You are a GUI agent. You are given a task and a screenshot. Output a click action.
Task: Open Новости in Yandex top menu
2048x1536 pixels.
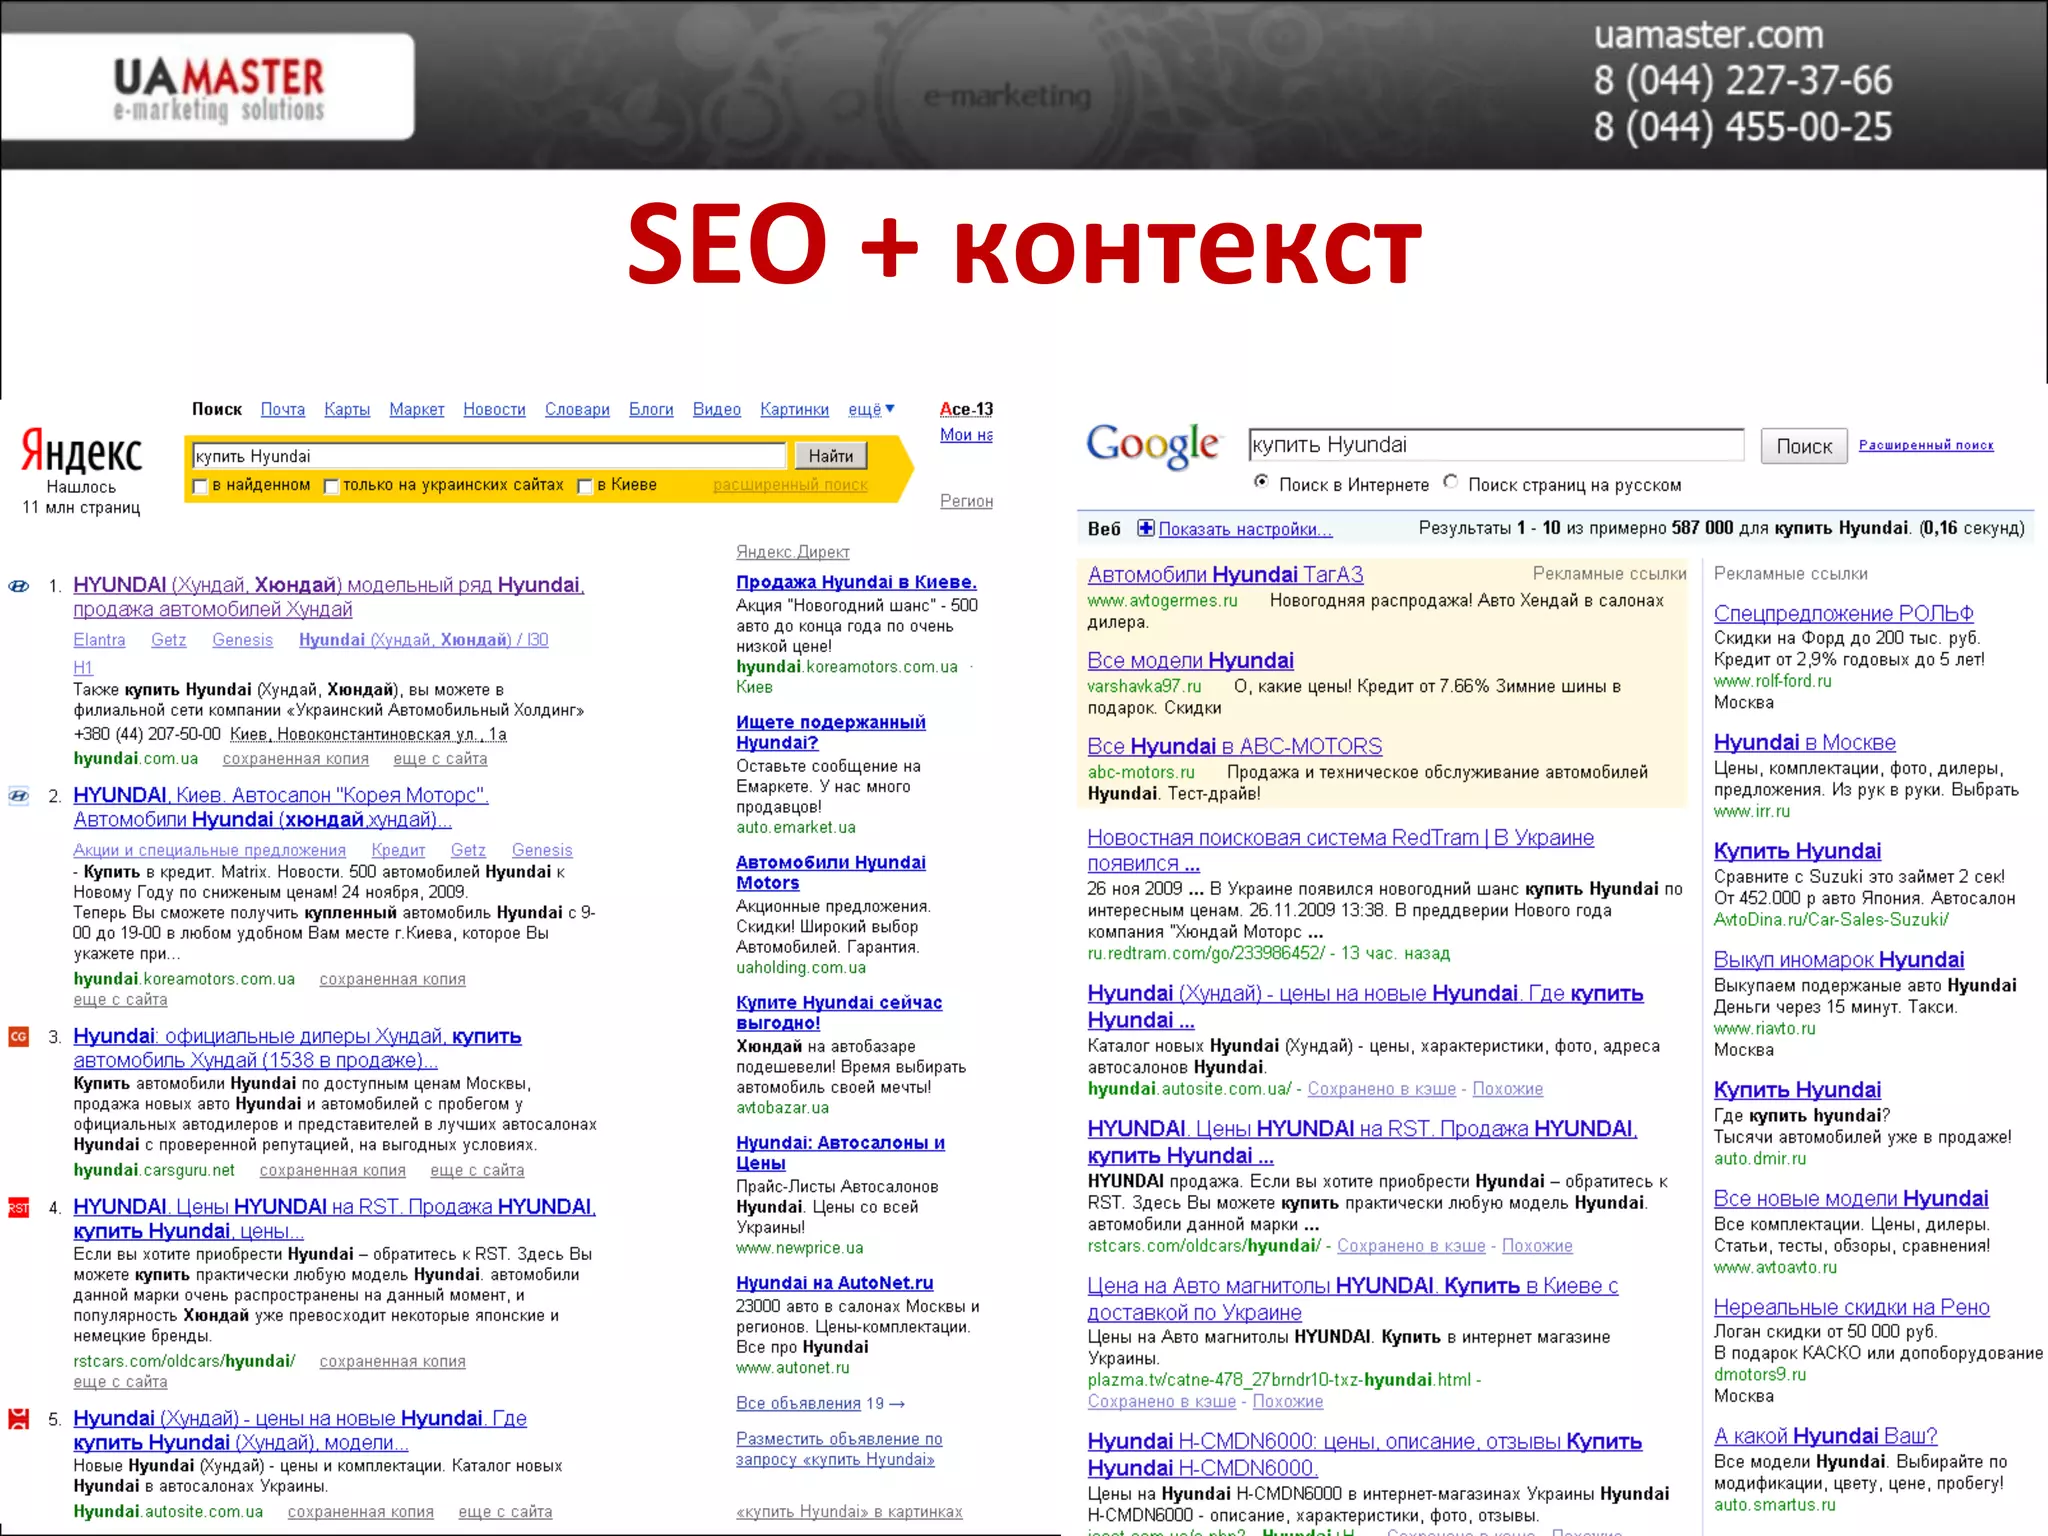pos(494,409)
